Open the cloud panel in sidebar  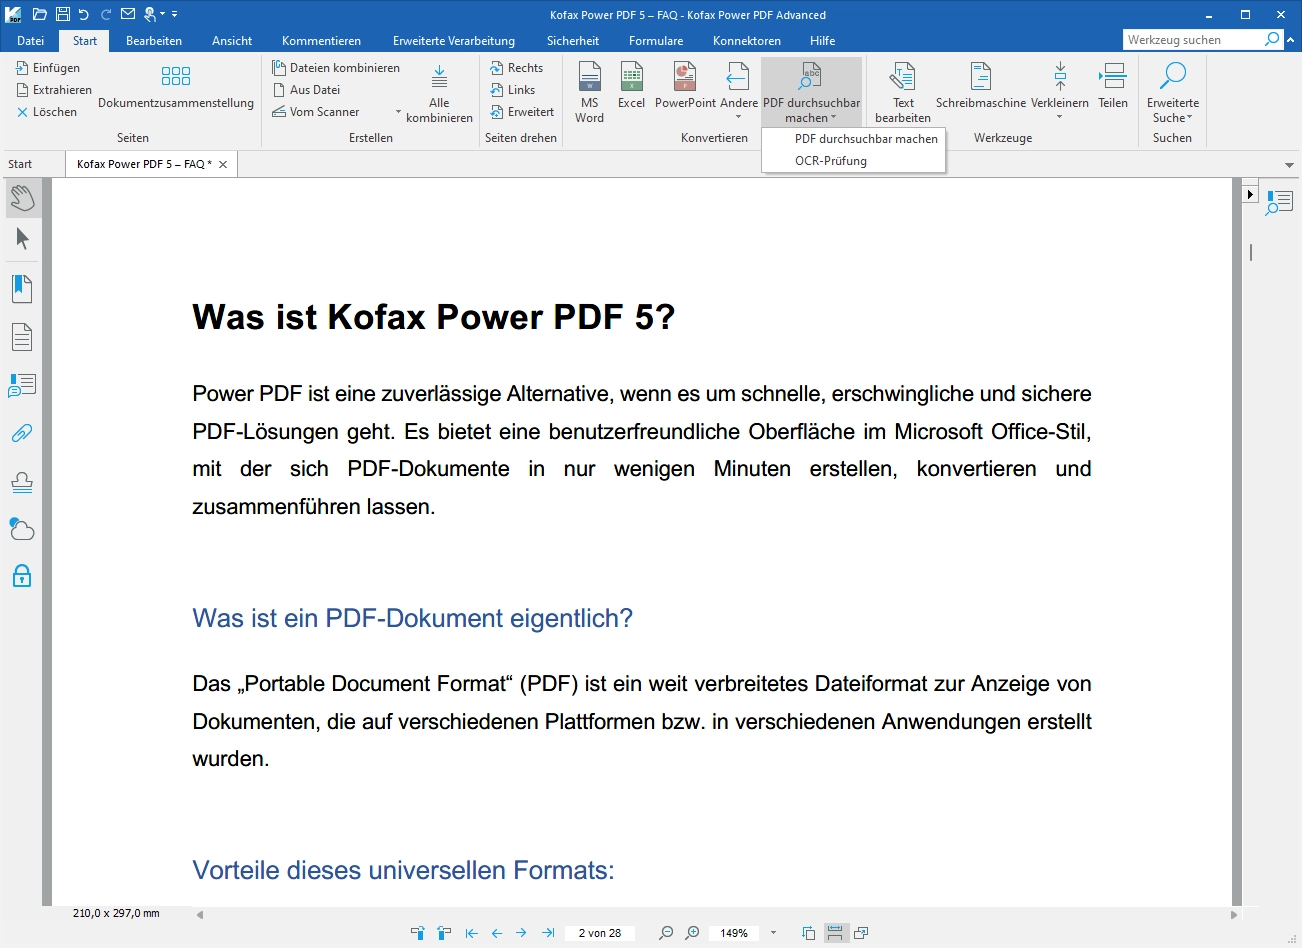pyautogui.click(x=22, y=528)
